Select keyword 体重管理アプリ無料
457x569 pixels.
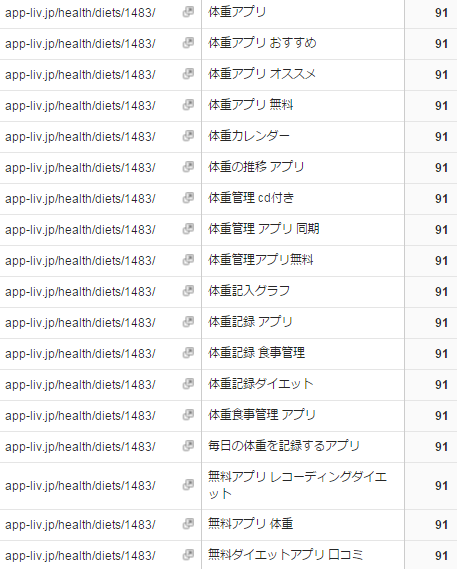[260, 260]
